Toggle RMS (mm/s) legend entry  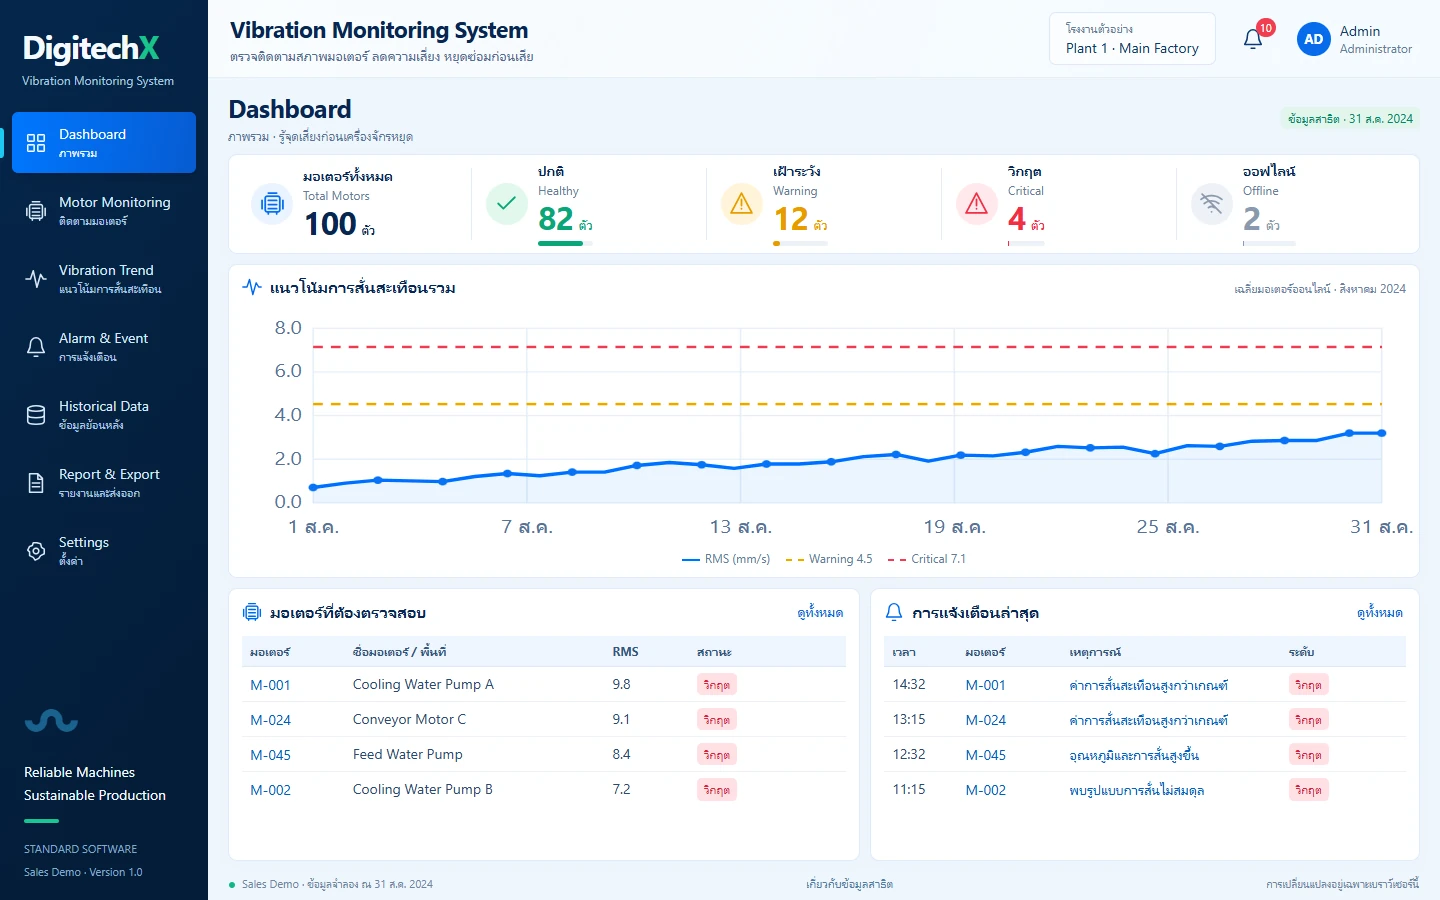726,559
